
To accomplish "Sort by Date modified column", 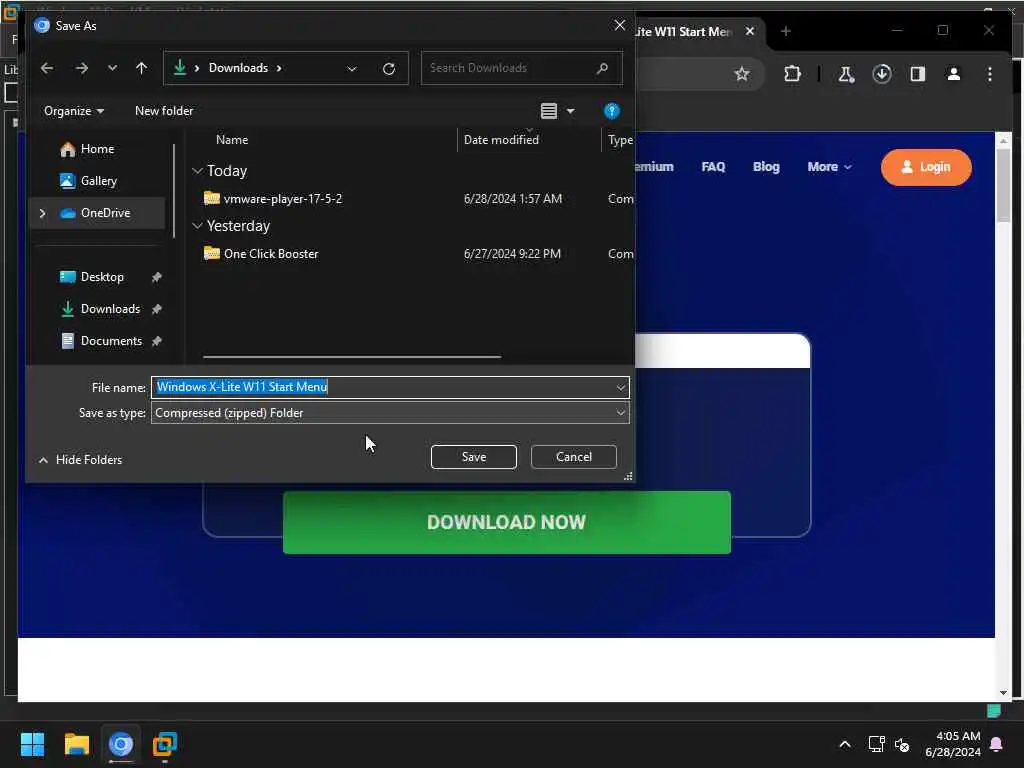I will (501, 140).
